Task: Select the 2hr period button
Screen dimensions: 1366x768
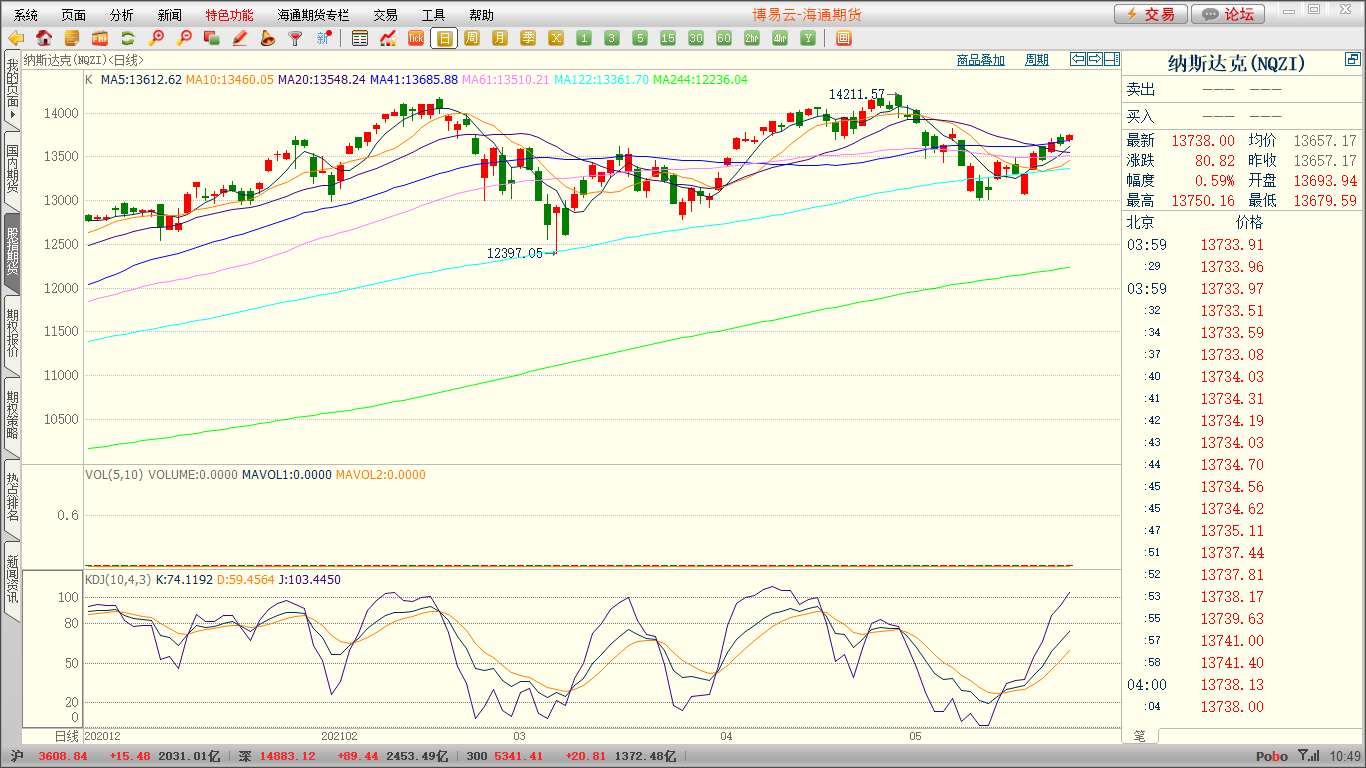Action: [x=752, y=38]
